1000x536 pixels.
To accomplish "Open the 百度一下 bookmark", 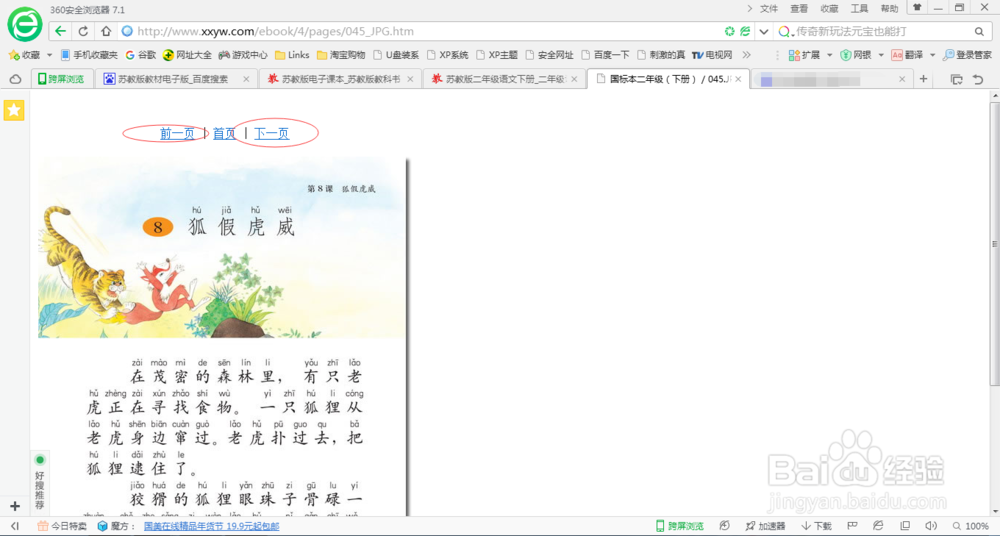I will click(606, 55).
